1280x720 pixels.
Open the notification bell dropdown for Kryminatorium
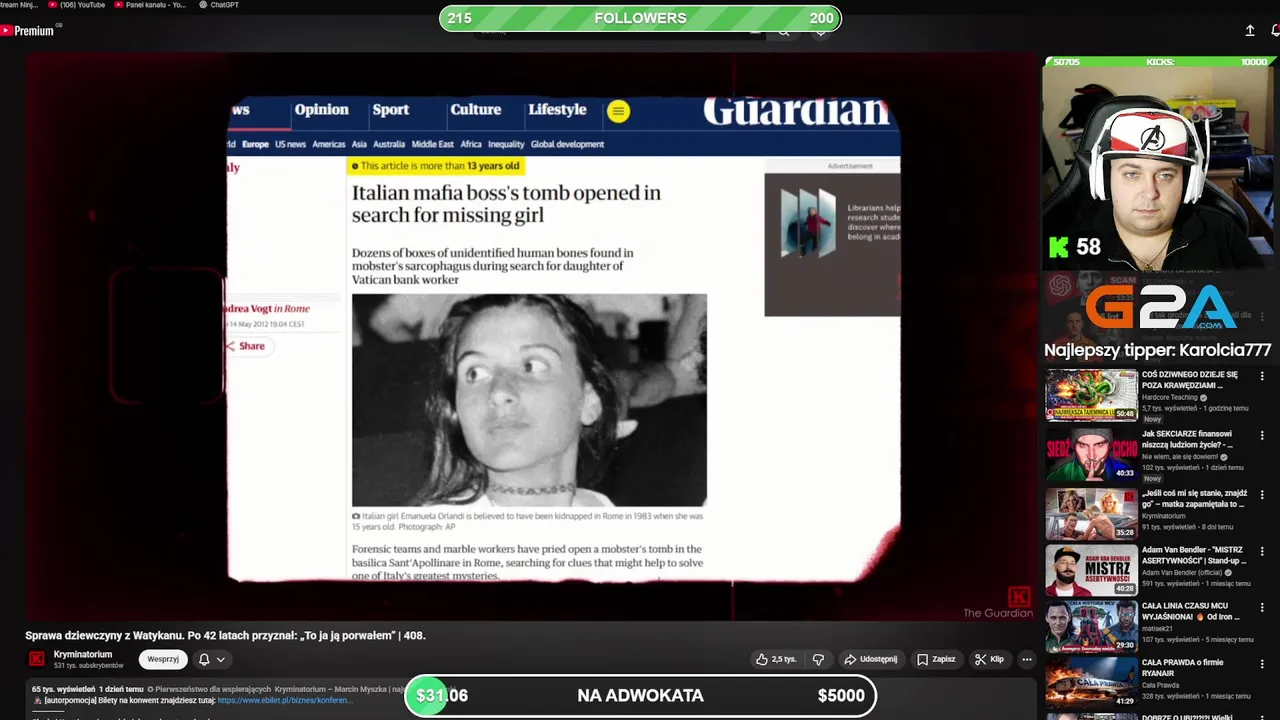tap(211, 659)
